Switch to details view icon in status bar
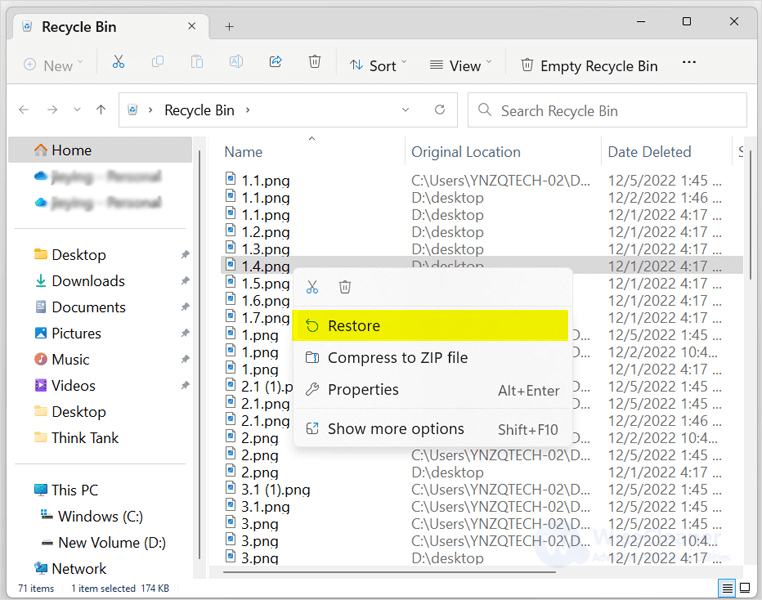Viewport: 762px width, 600px height. (727, 588)
